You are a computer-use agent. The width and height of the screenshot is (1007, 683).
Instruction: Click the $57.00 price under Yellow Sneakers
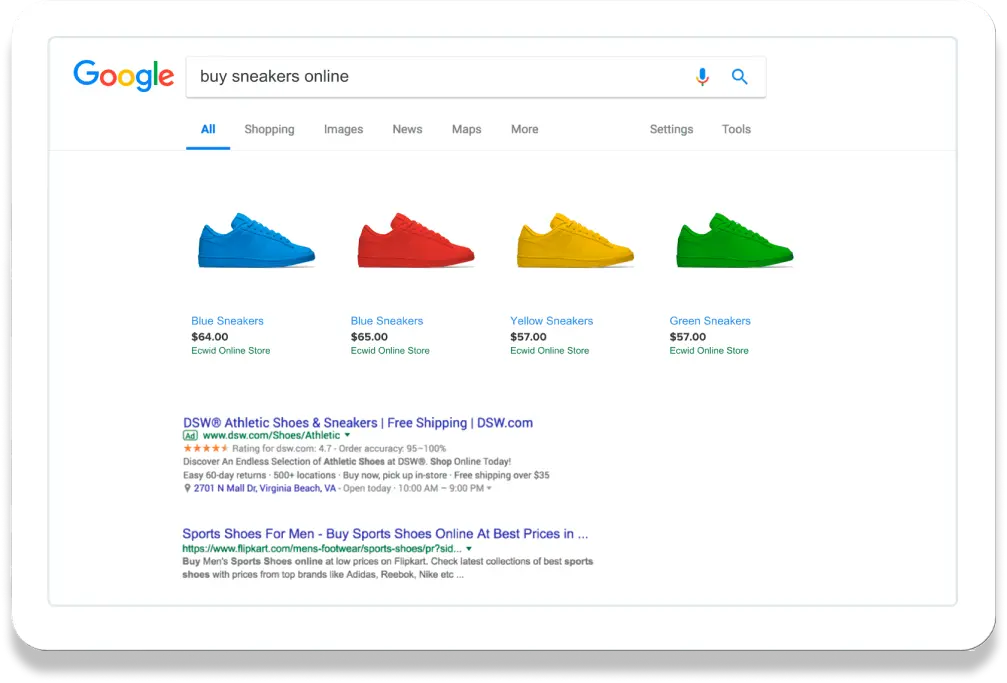[x=529, y=337]
